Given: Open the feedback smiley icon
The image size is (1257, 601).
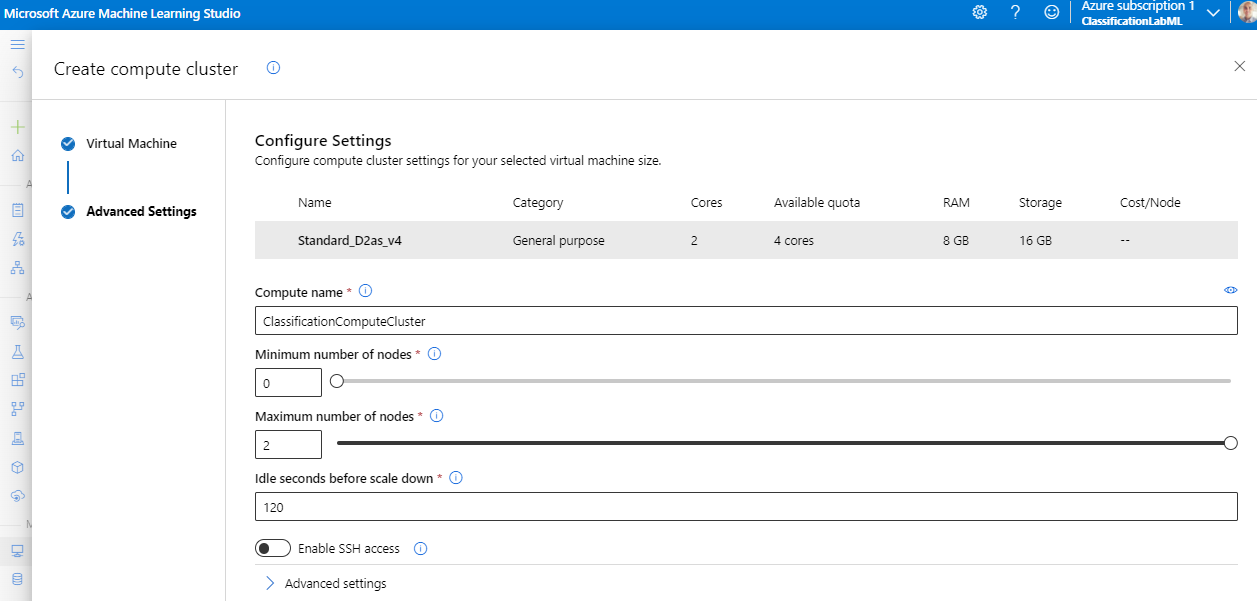Looking at the screenshot, I should [1051, 12].
